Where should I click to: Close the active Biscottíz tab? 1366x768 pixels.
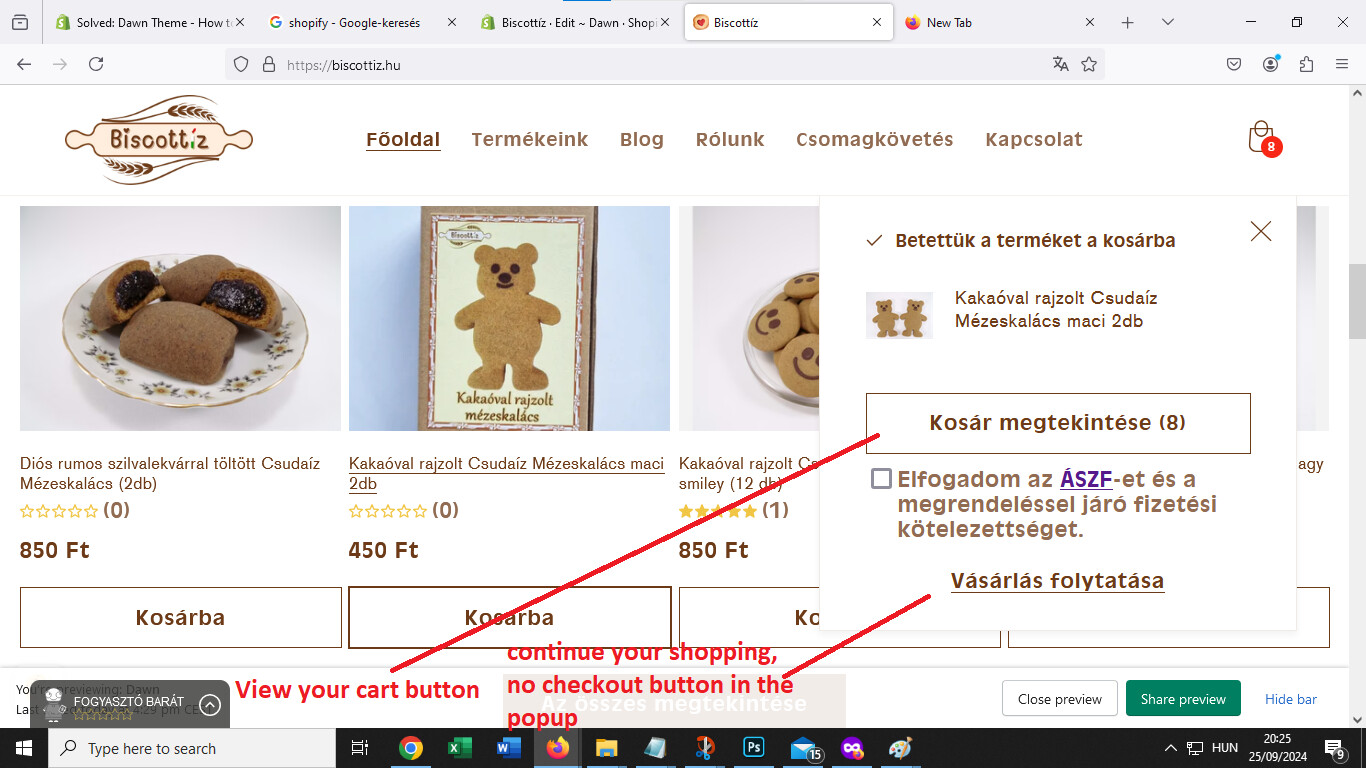[x=877, y=22]
